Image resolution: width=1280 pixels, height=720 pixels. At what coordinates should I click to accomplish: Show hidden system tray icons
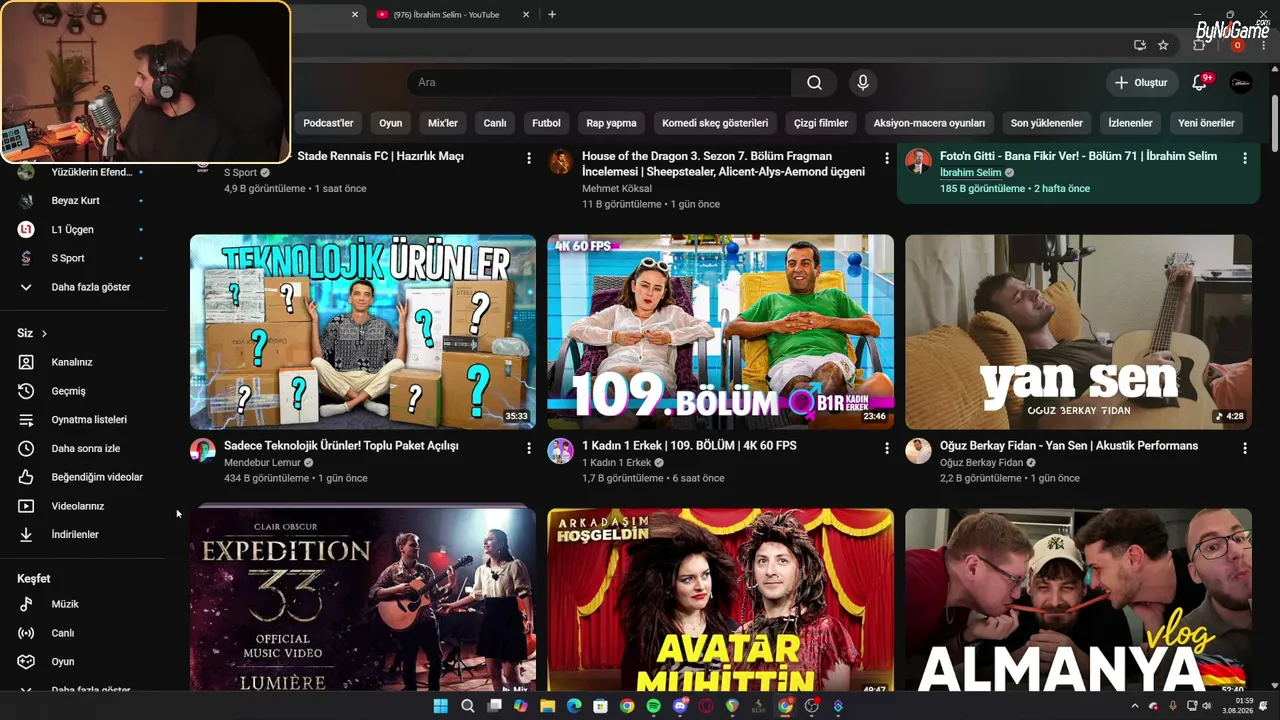coord(1135,706)
